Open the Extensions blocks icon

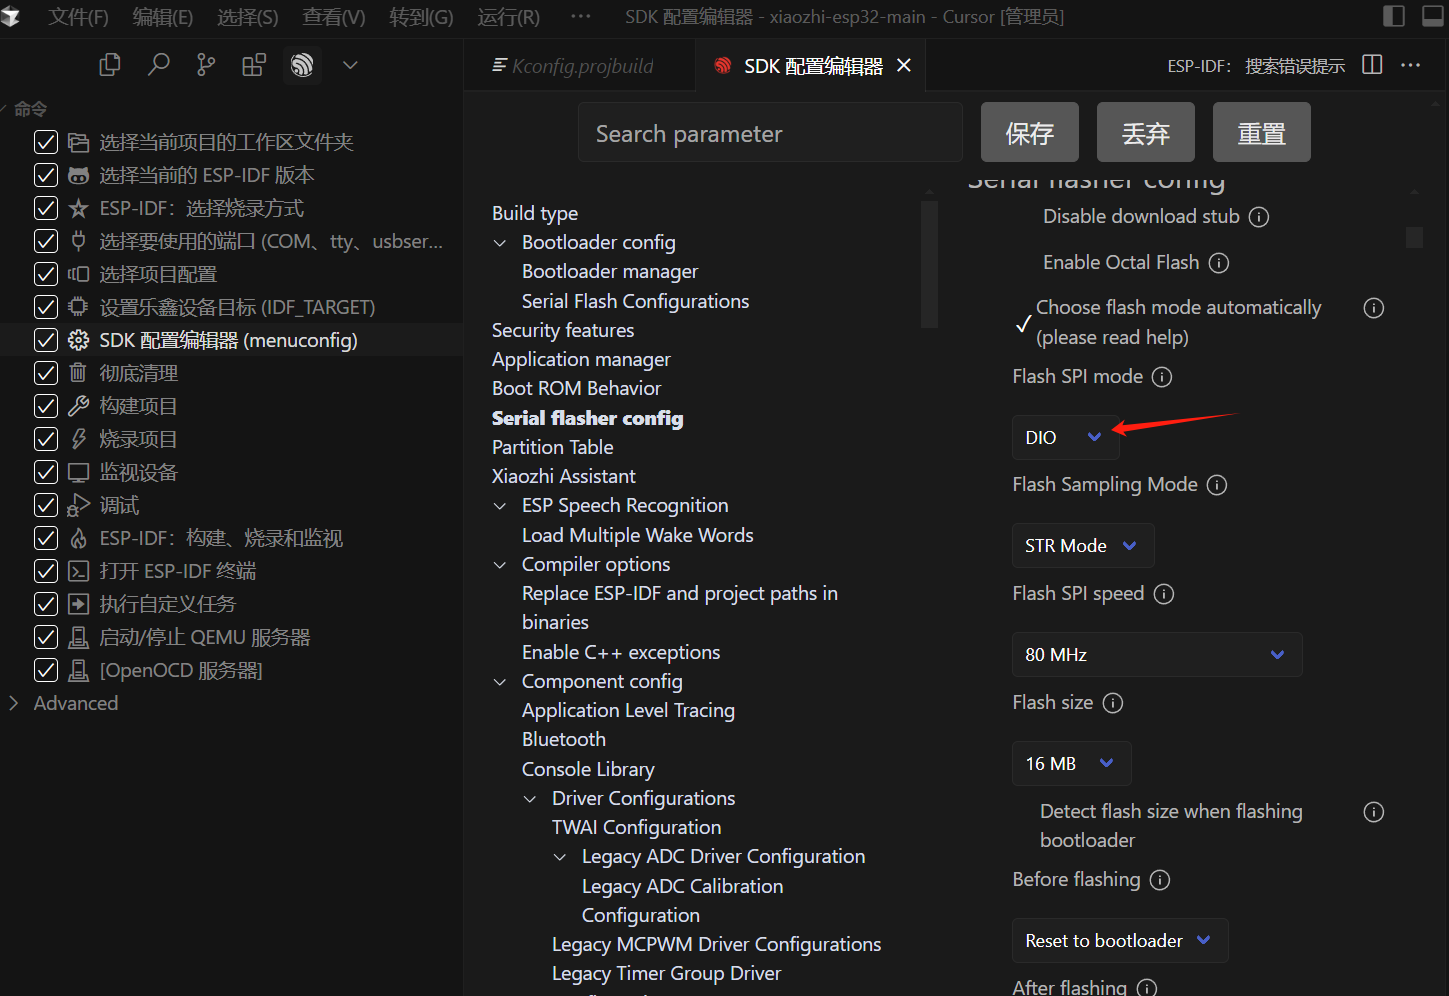point(254,65)
